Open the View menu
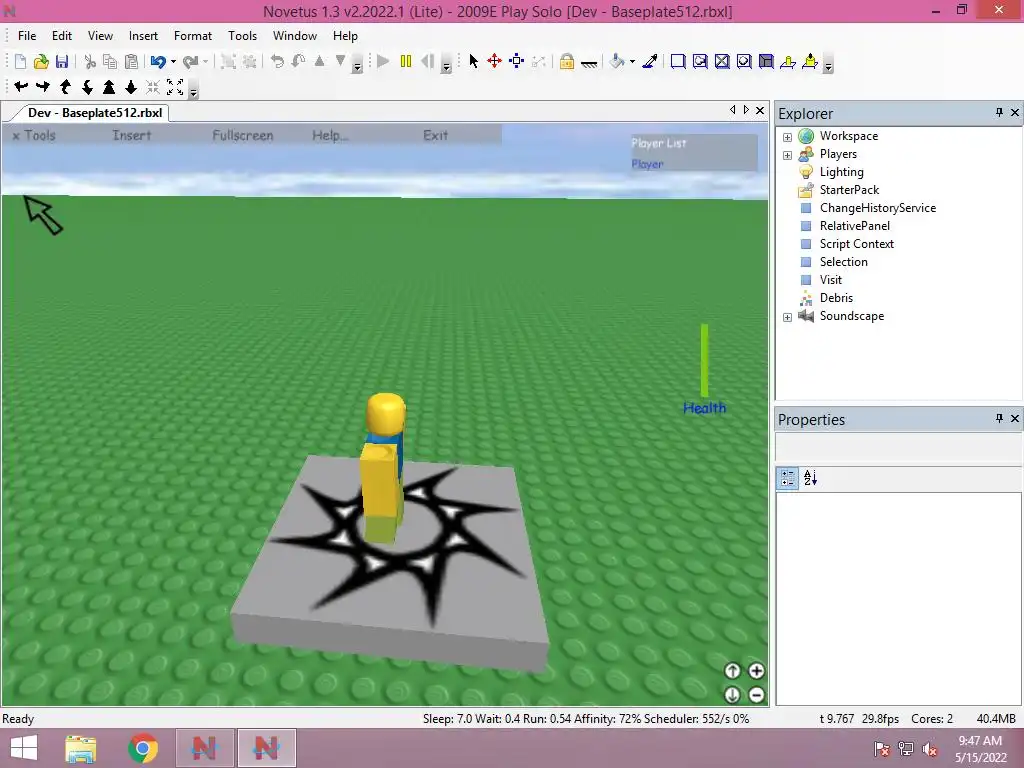1024x768 pixels. (x=101, y=36)
